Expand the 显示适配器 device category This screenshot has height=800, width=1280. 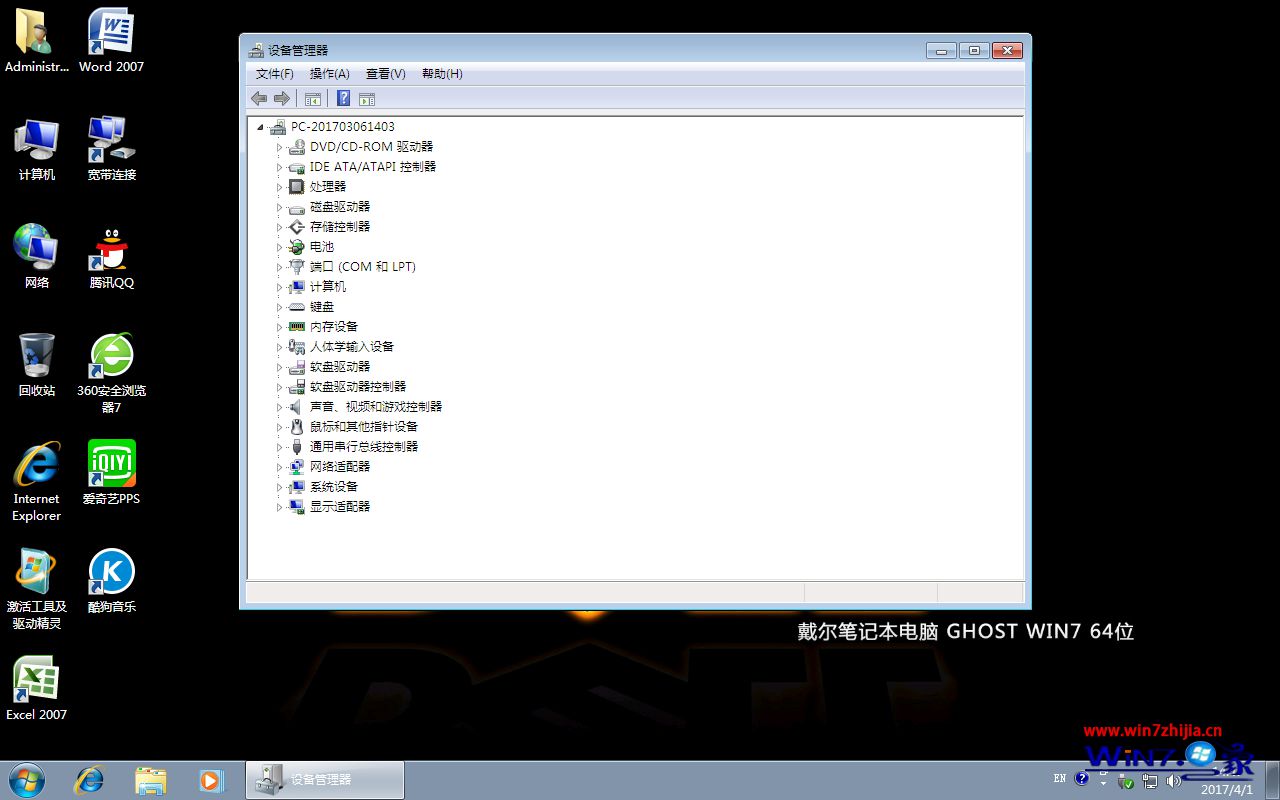pos(280,507)
